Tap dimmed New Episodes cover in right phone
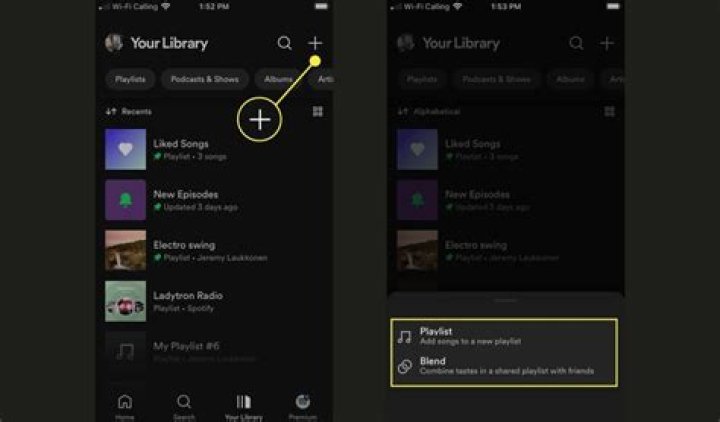This screenshot has width=720, height=422. click(x=417, y=200)
